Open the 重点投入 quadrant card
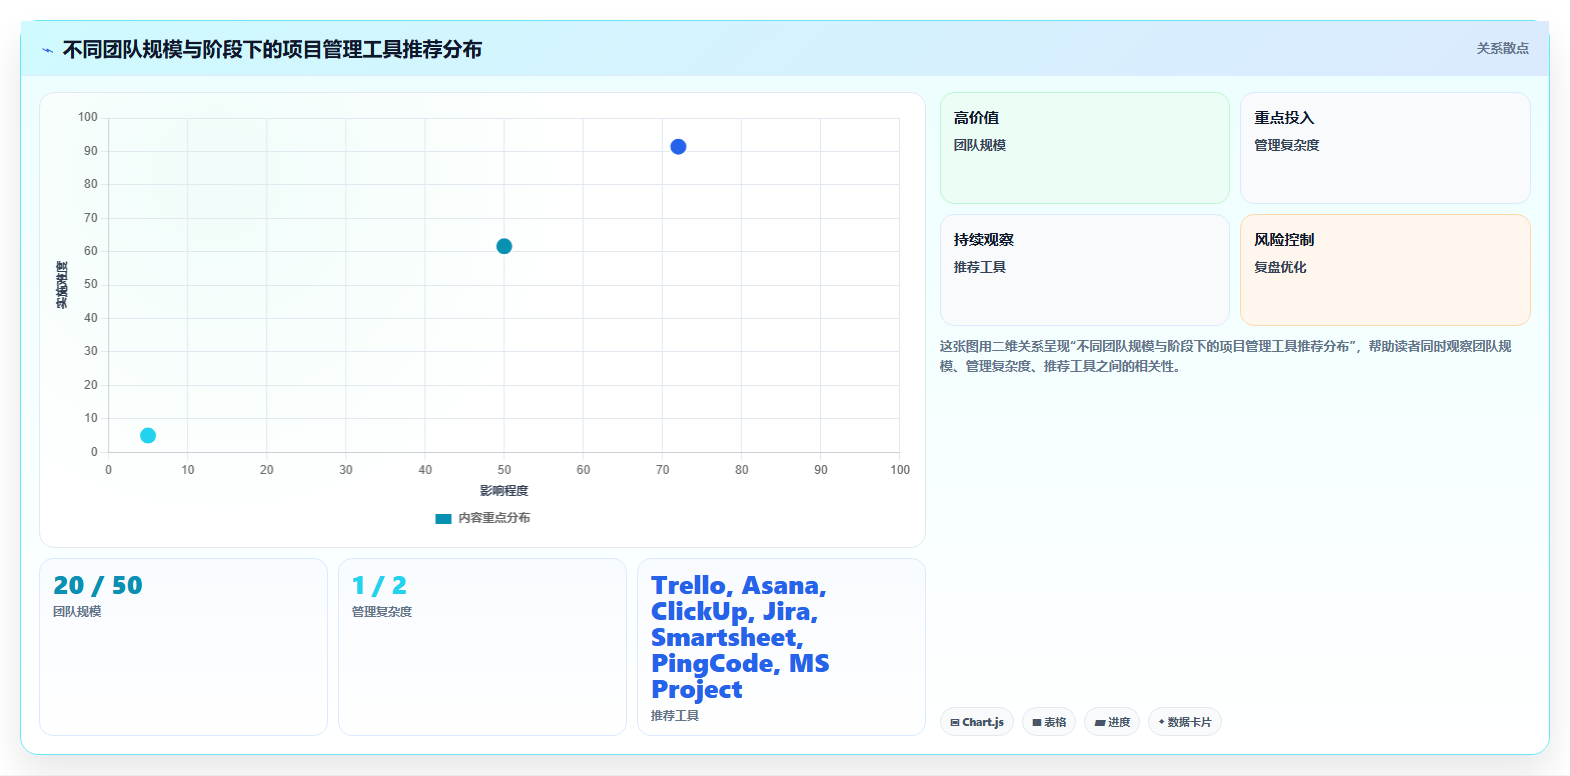 [1385, 148]
